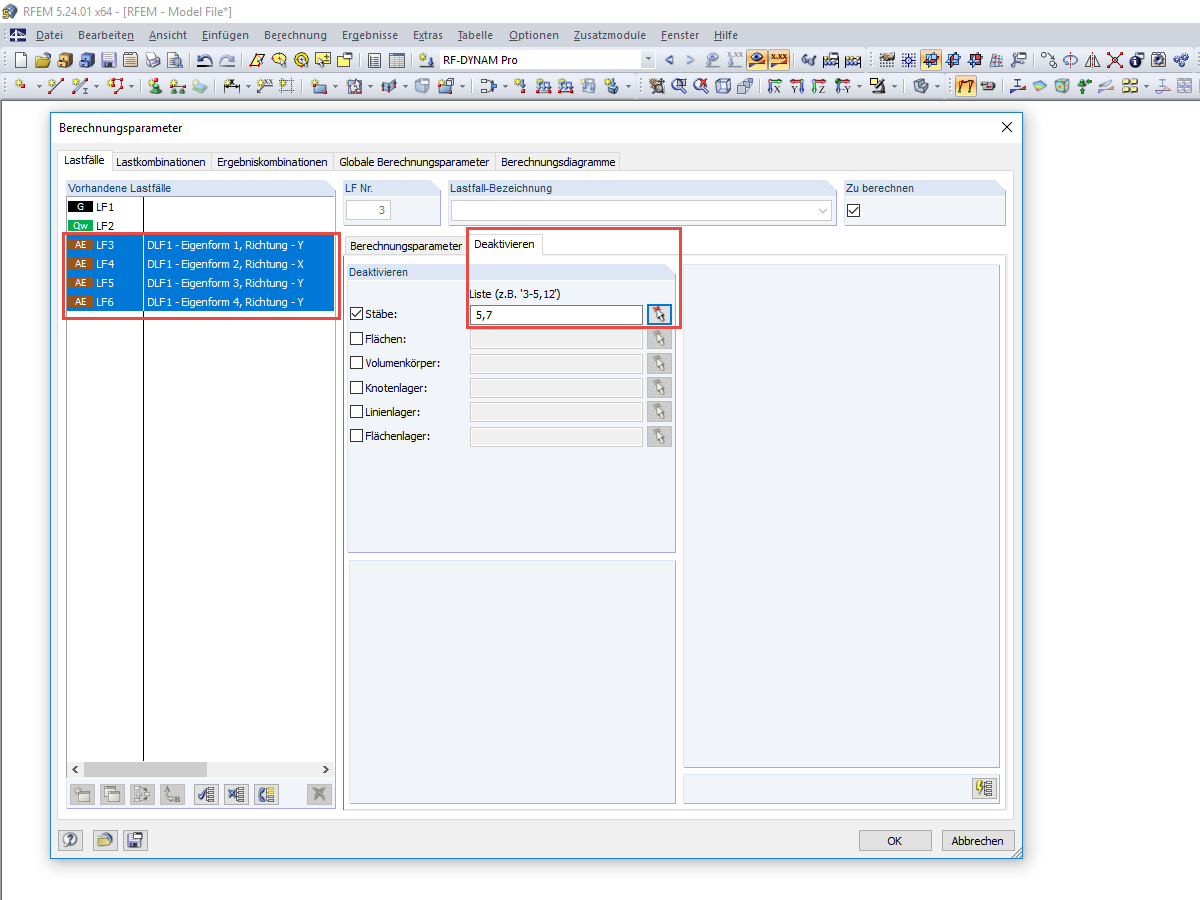Click the Save floppy disk toolbar icon

(x=108, y=60)
